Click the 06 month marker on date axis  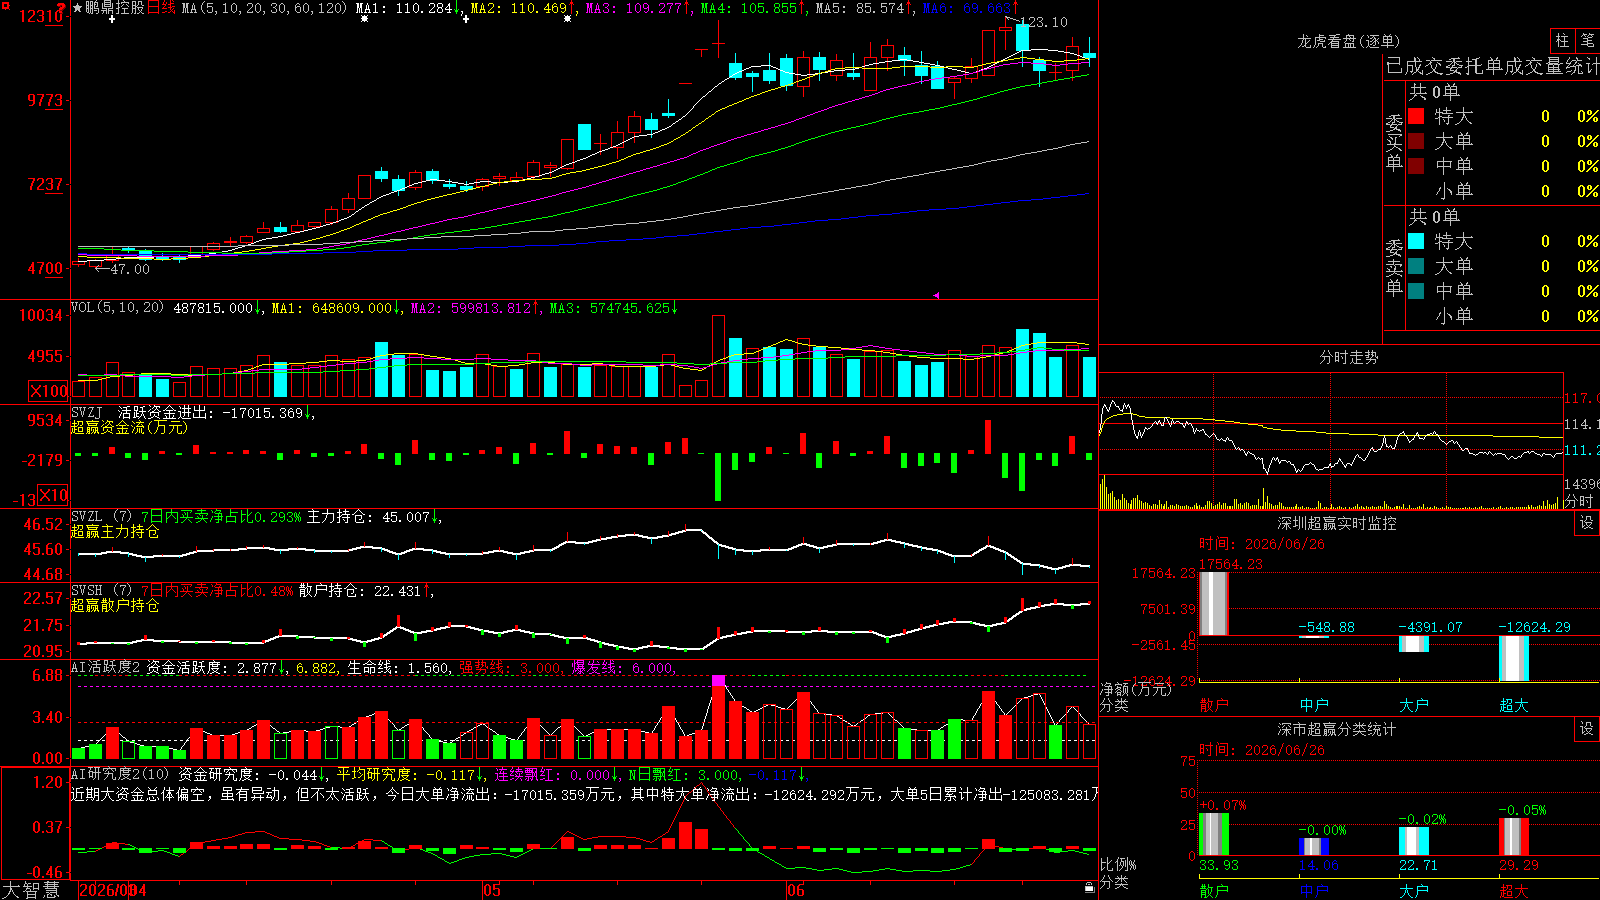[796, 890]
